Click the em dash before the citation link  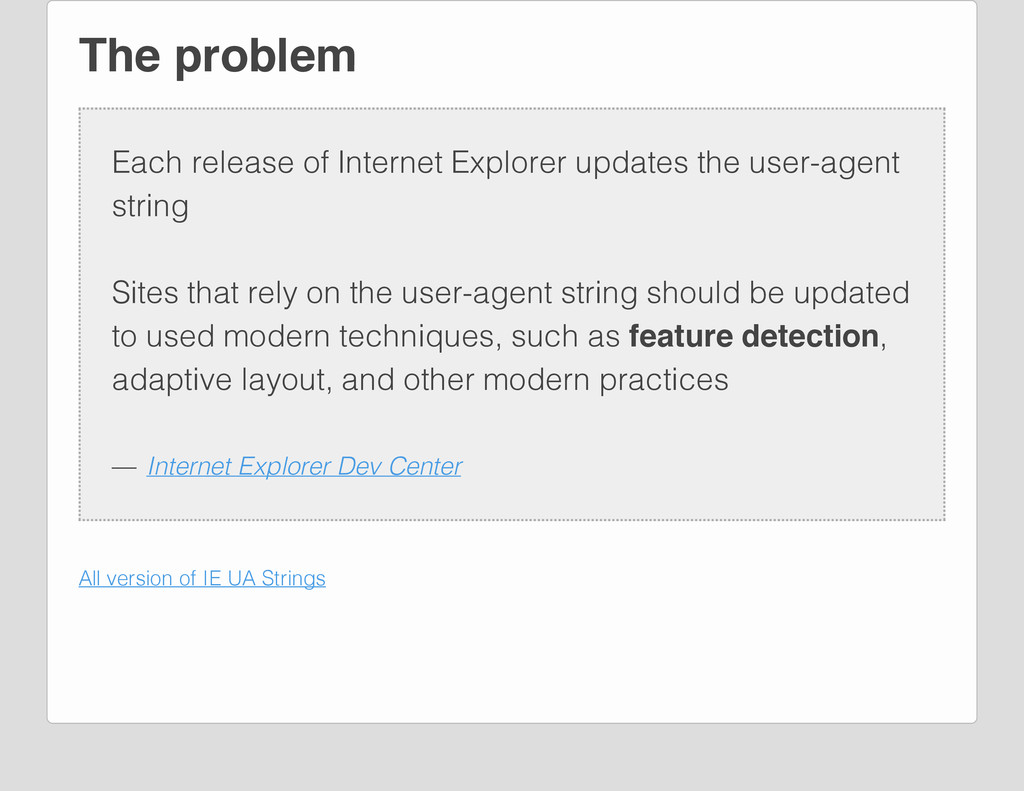pyautogui.click(x=124, y=467)
